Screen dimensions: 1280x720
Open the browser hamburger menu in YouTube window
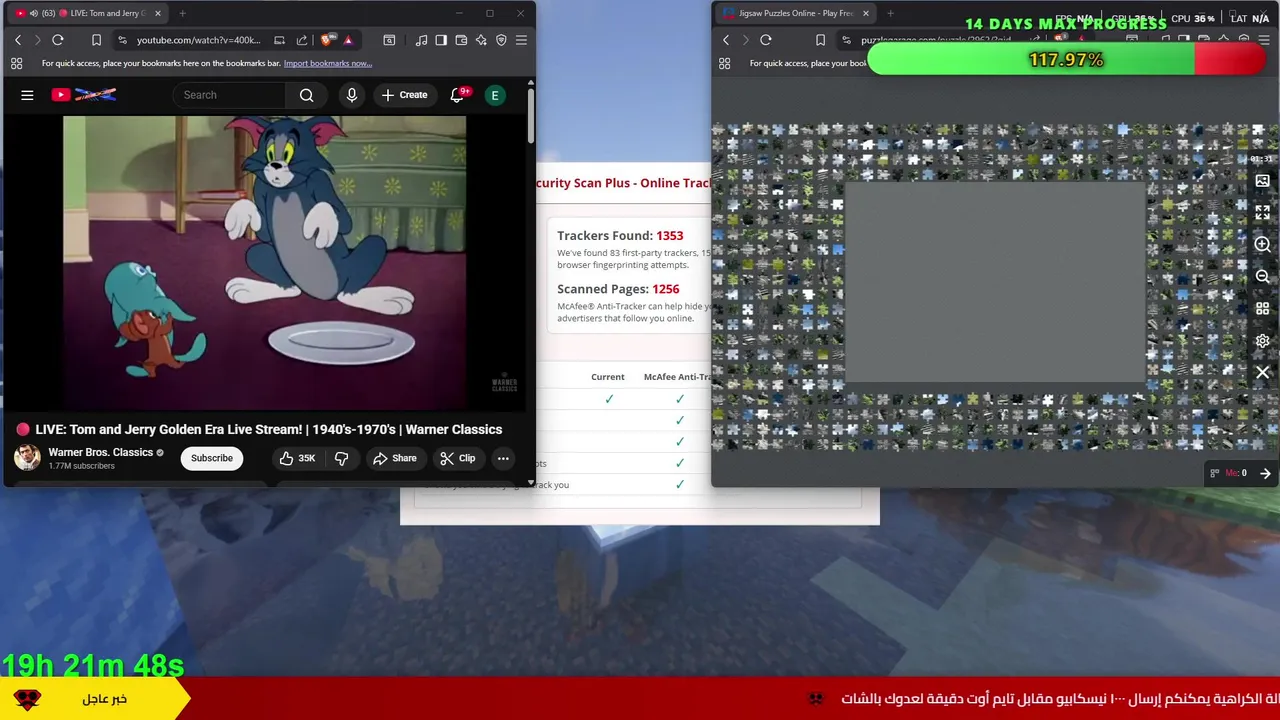click(x=521, y=40)
